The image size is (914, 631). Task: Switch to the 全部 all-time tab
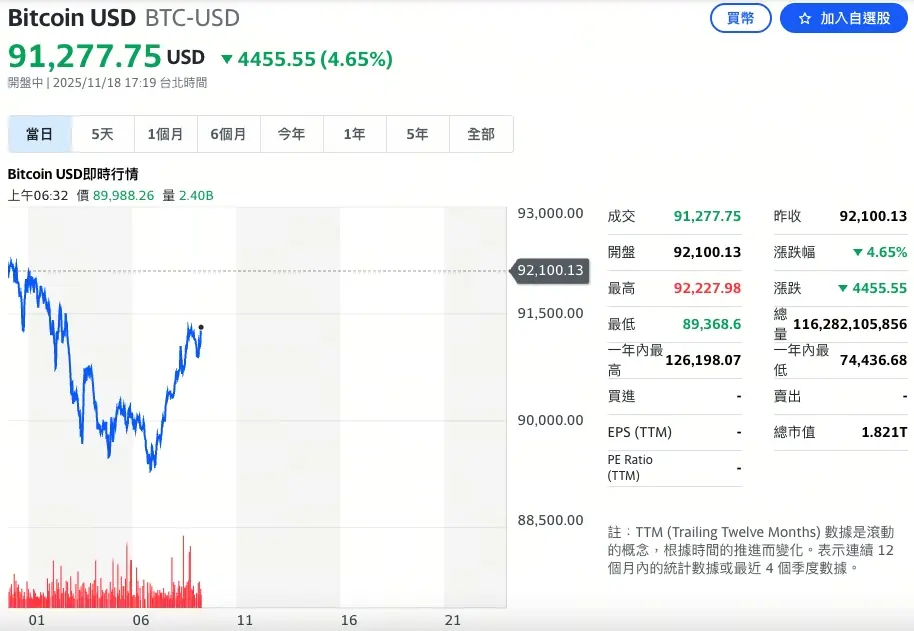pos(481,134)
